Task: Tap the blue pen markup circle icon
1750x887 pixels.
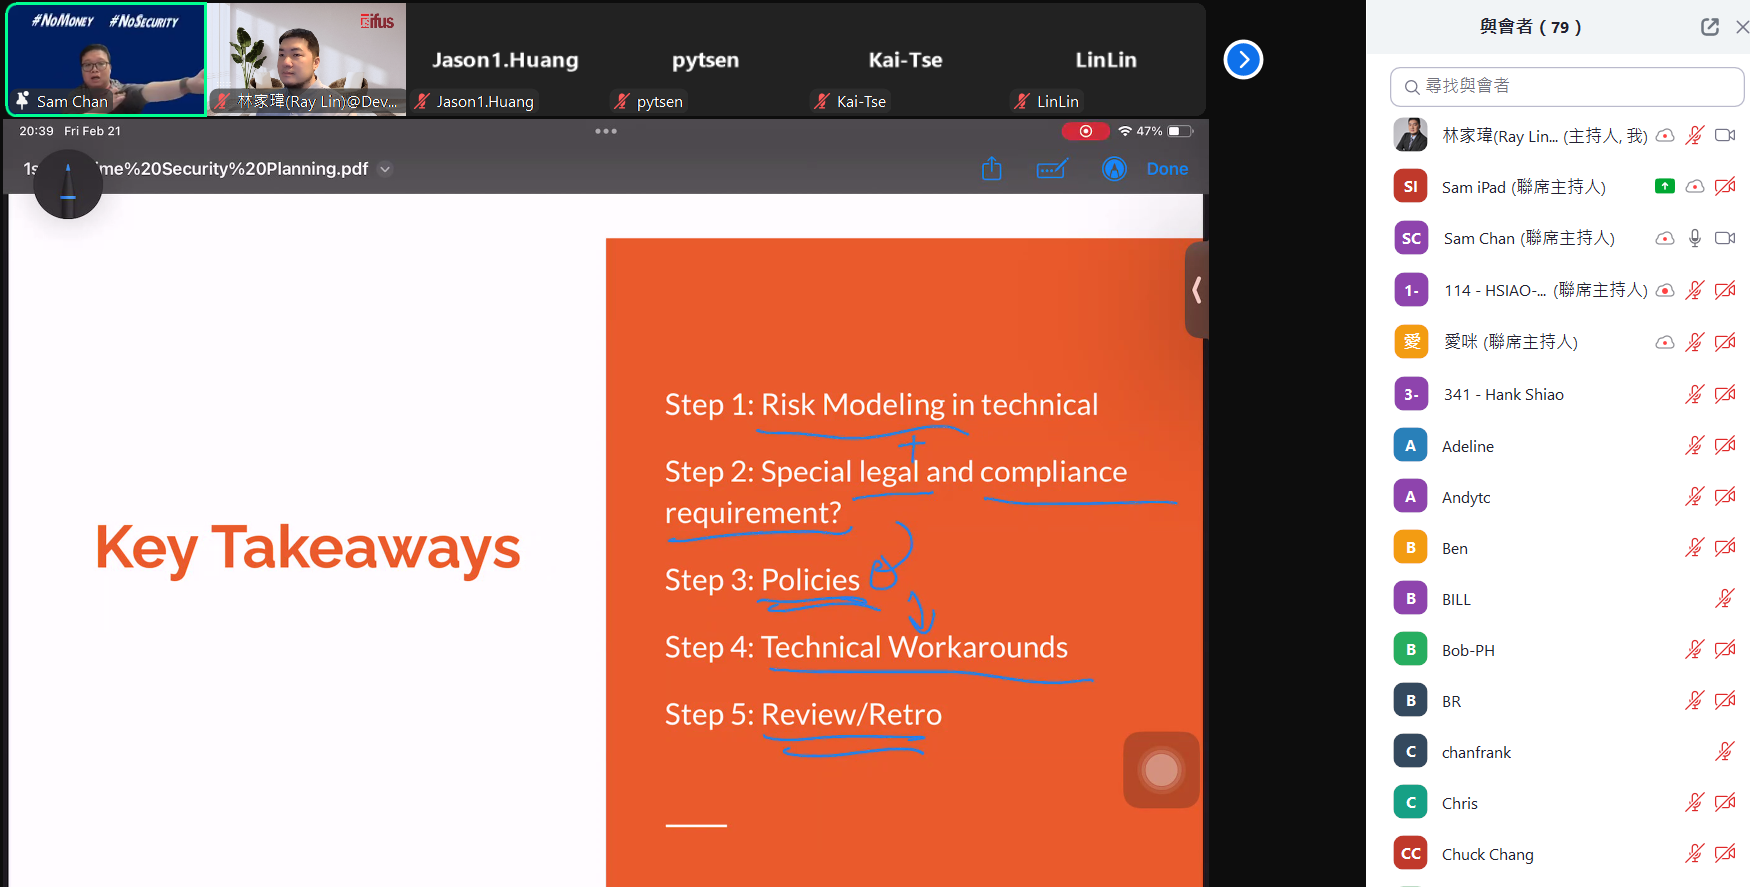Action: 1114,169
